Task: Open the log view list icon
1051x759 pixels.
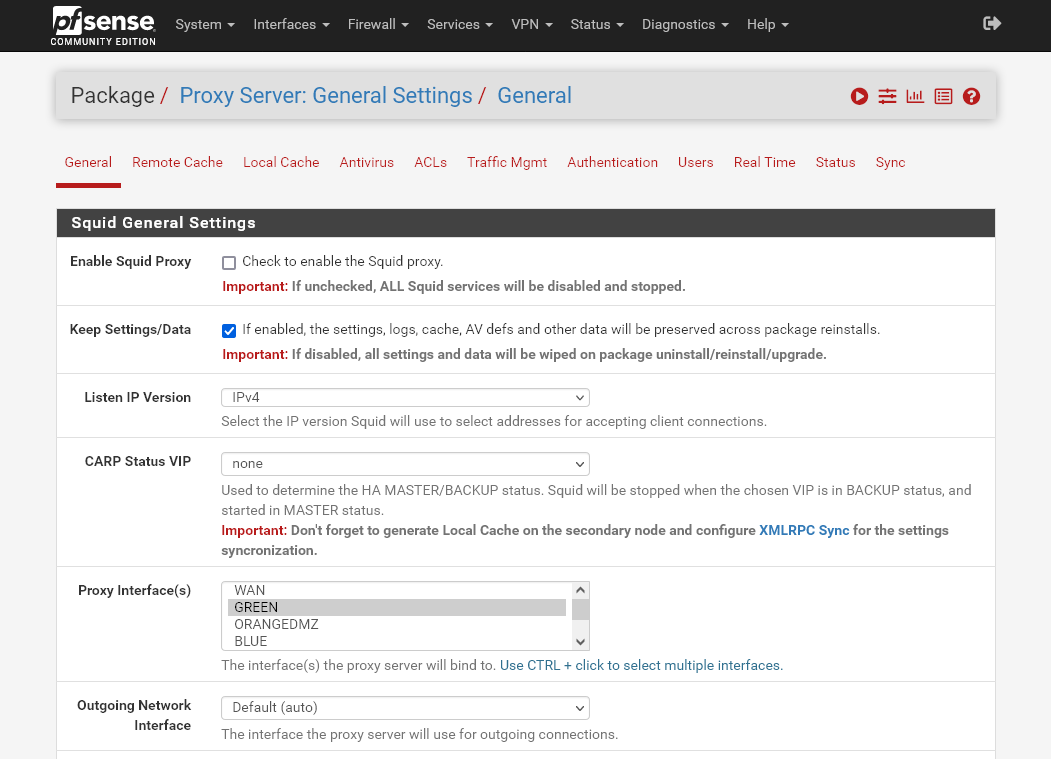Action: [943, 95]
